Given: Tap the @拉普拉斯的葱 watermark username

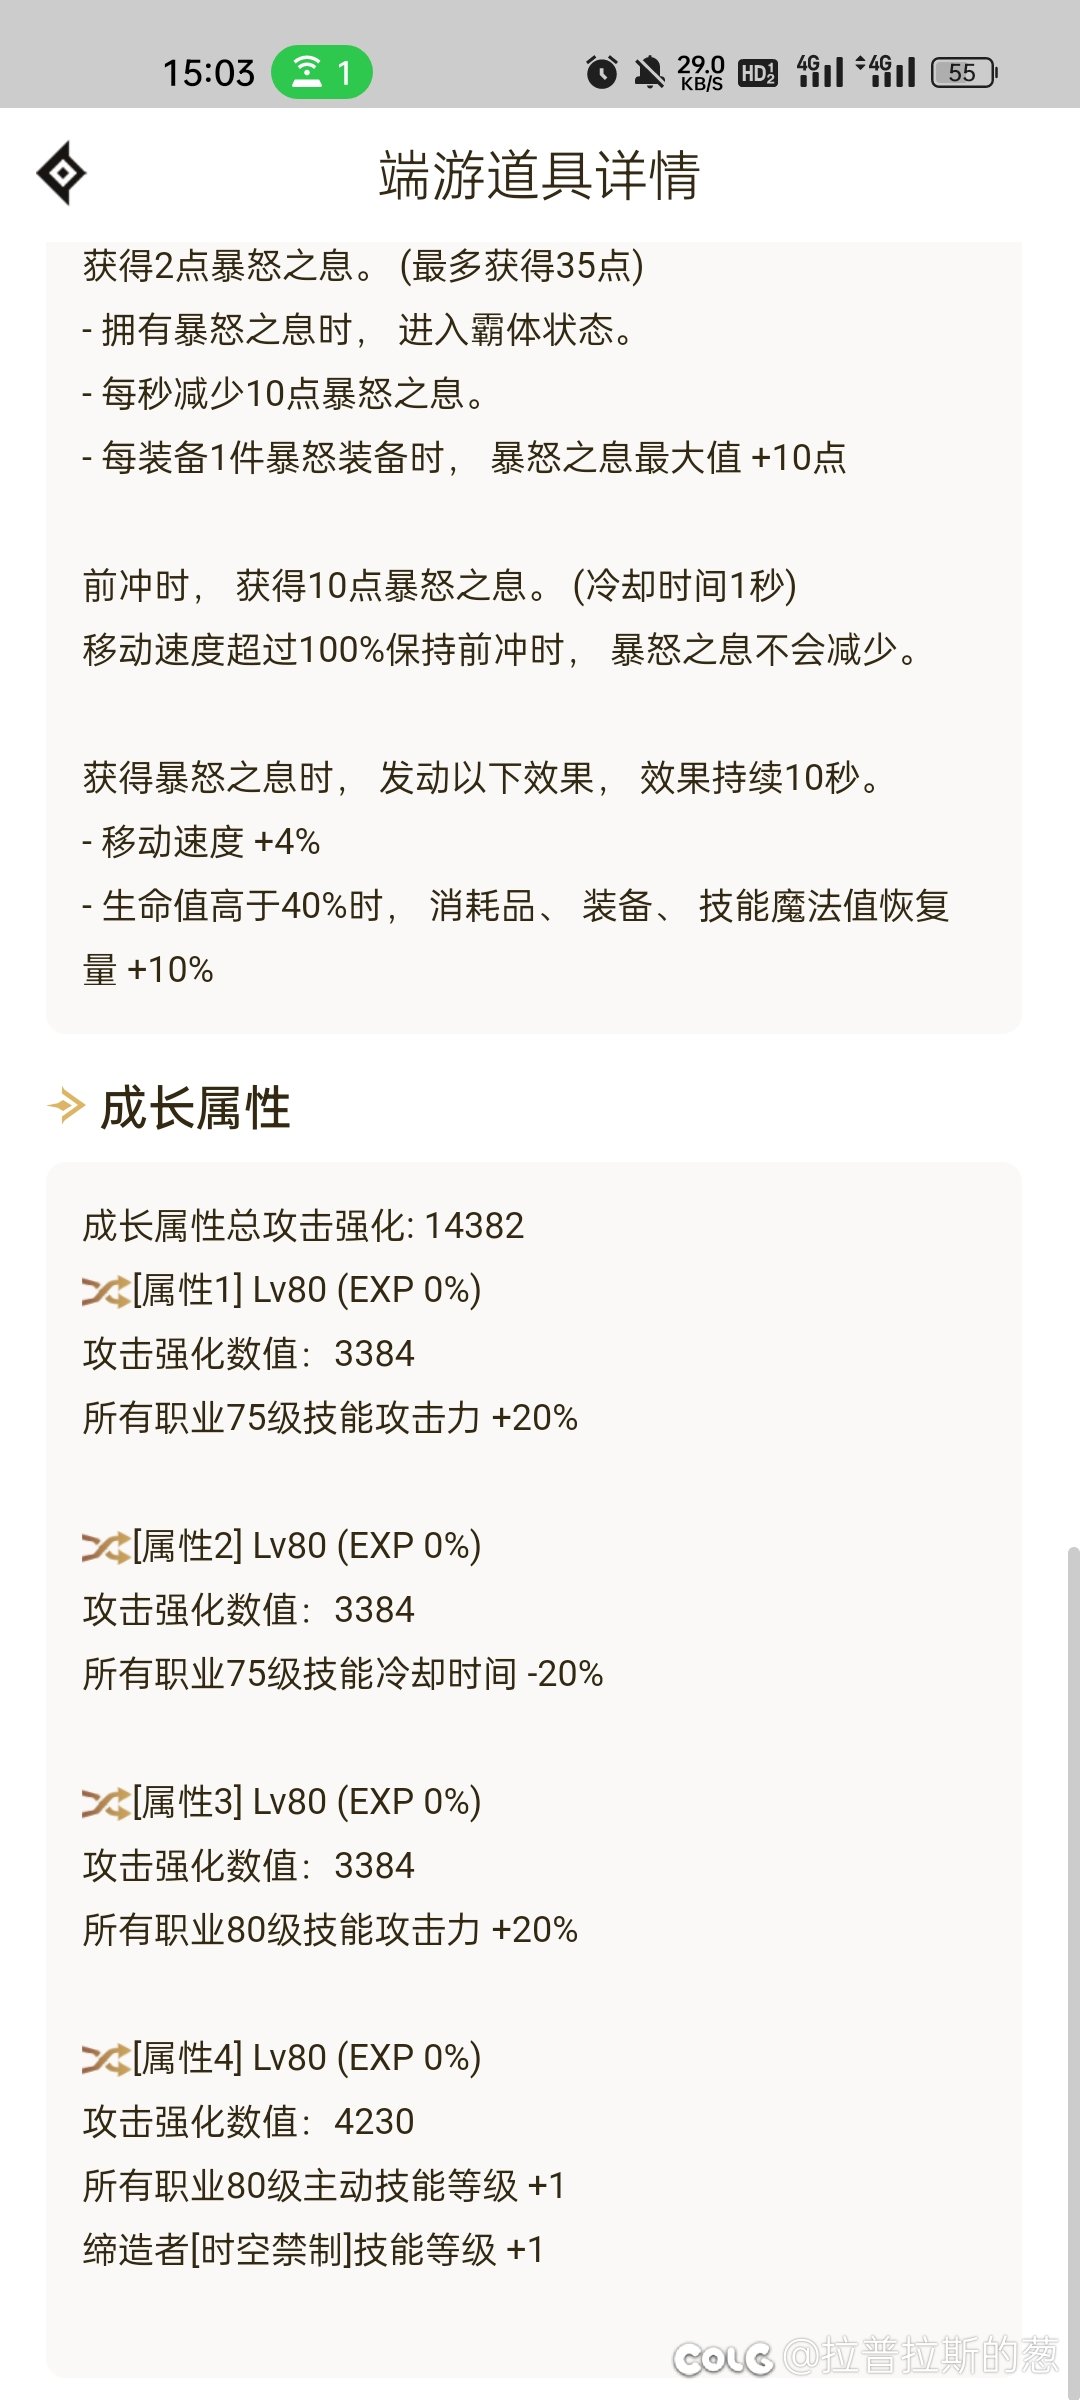Looking at the screenshot, I should click(x=920, y=2356).
